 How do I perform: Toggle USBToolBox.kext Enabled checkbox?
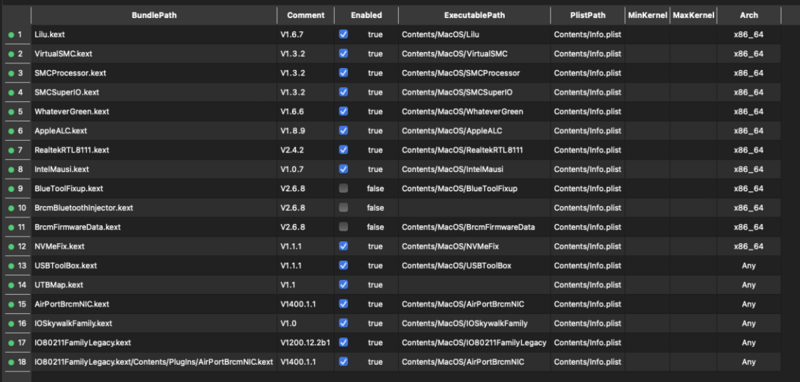tap(343, 265)
